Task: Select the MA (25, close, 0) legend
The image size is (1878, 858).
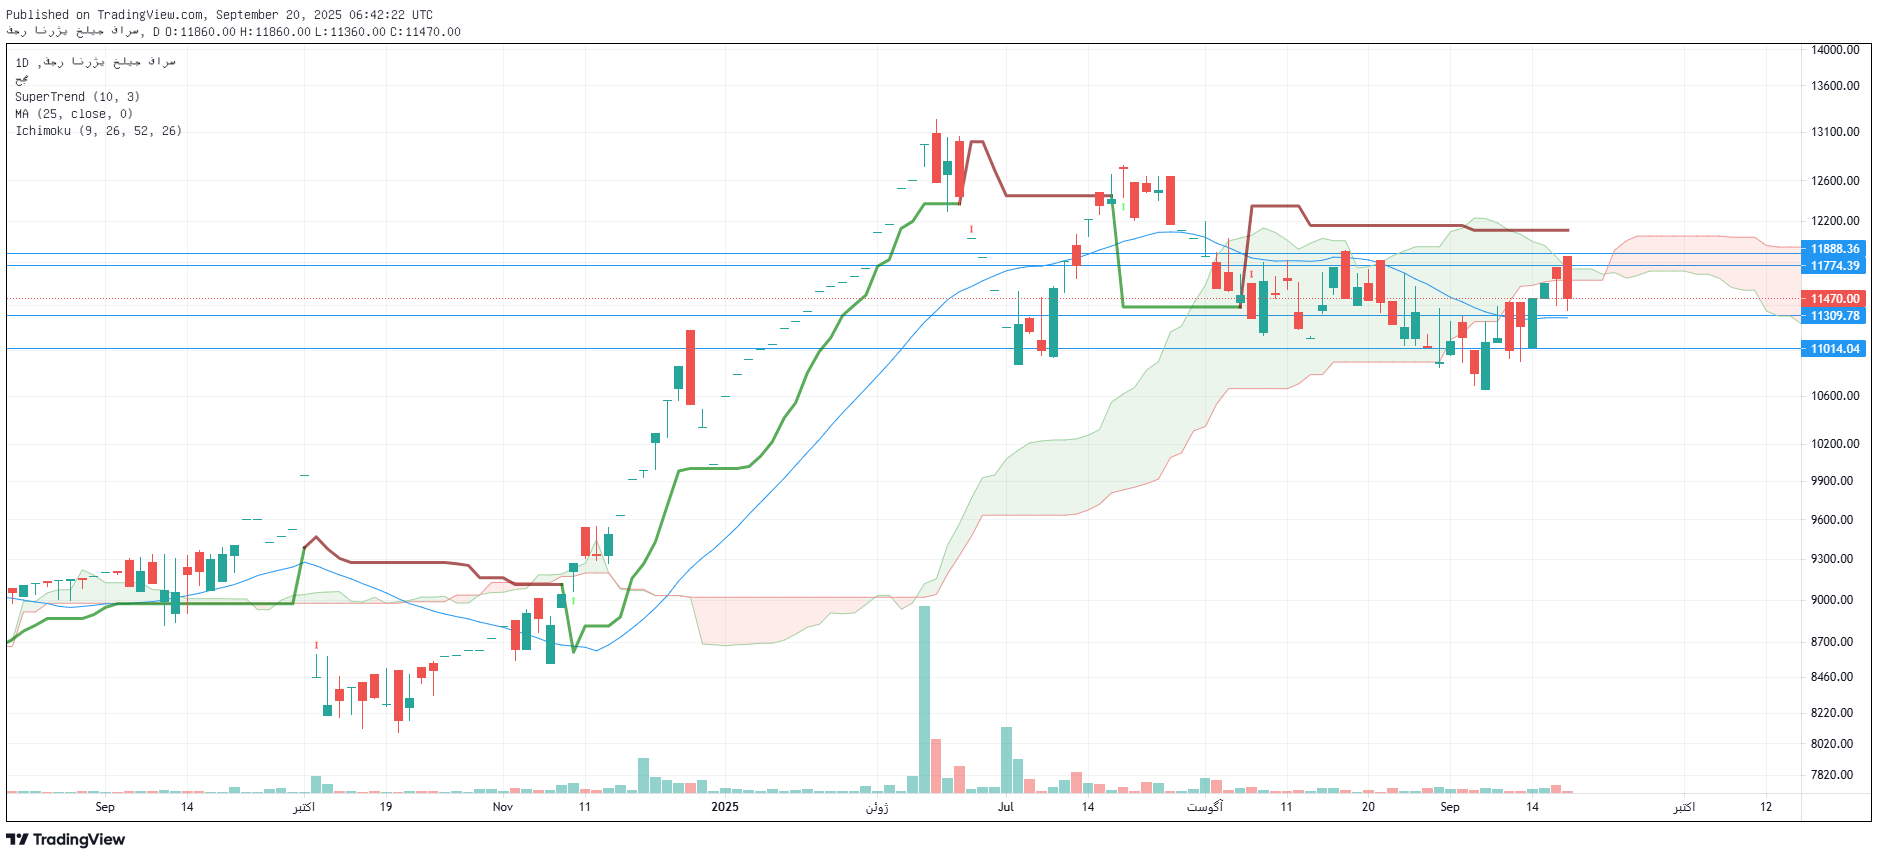Action: pos(74,114)
